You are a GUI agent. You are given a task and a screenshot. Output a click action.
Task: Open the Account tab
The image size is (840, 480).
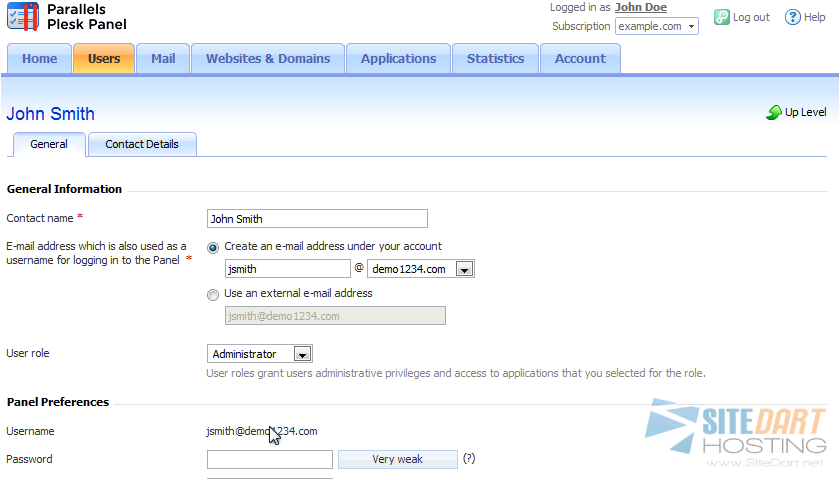[580, 58]
